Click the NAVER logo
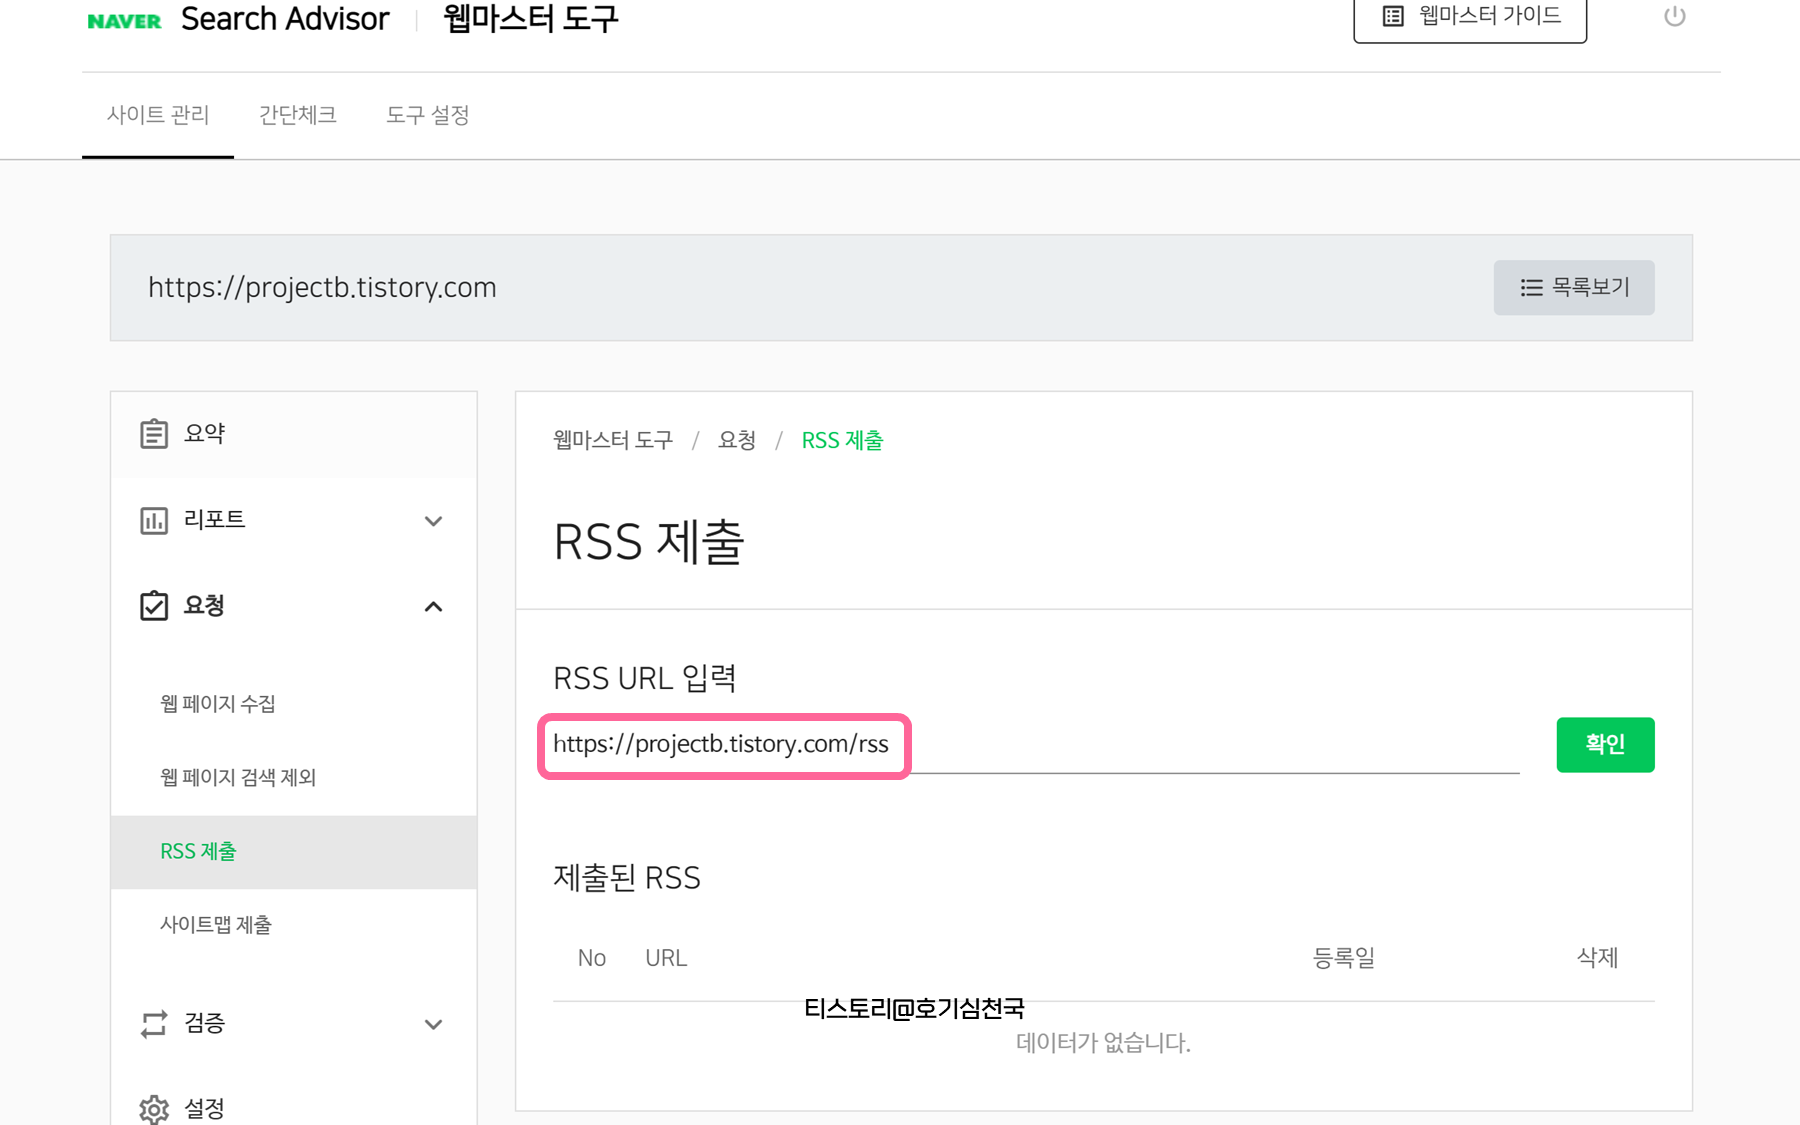The width and height of the screenshot is (1800, 1125). (124, 20)
